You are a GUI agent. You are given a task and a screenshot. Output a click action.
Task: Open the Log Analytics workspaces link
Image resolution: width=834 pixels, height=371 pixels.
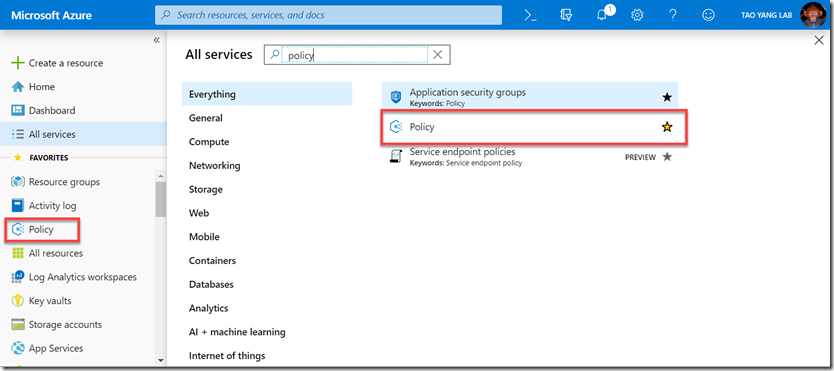pos(82,277)
